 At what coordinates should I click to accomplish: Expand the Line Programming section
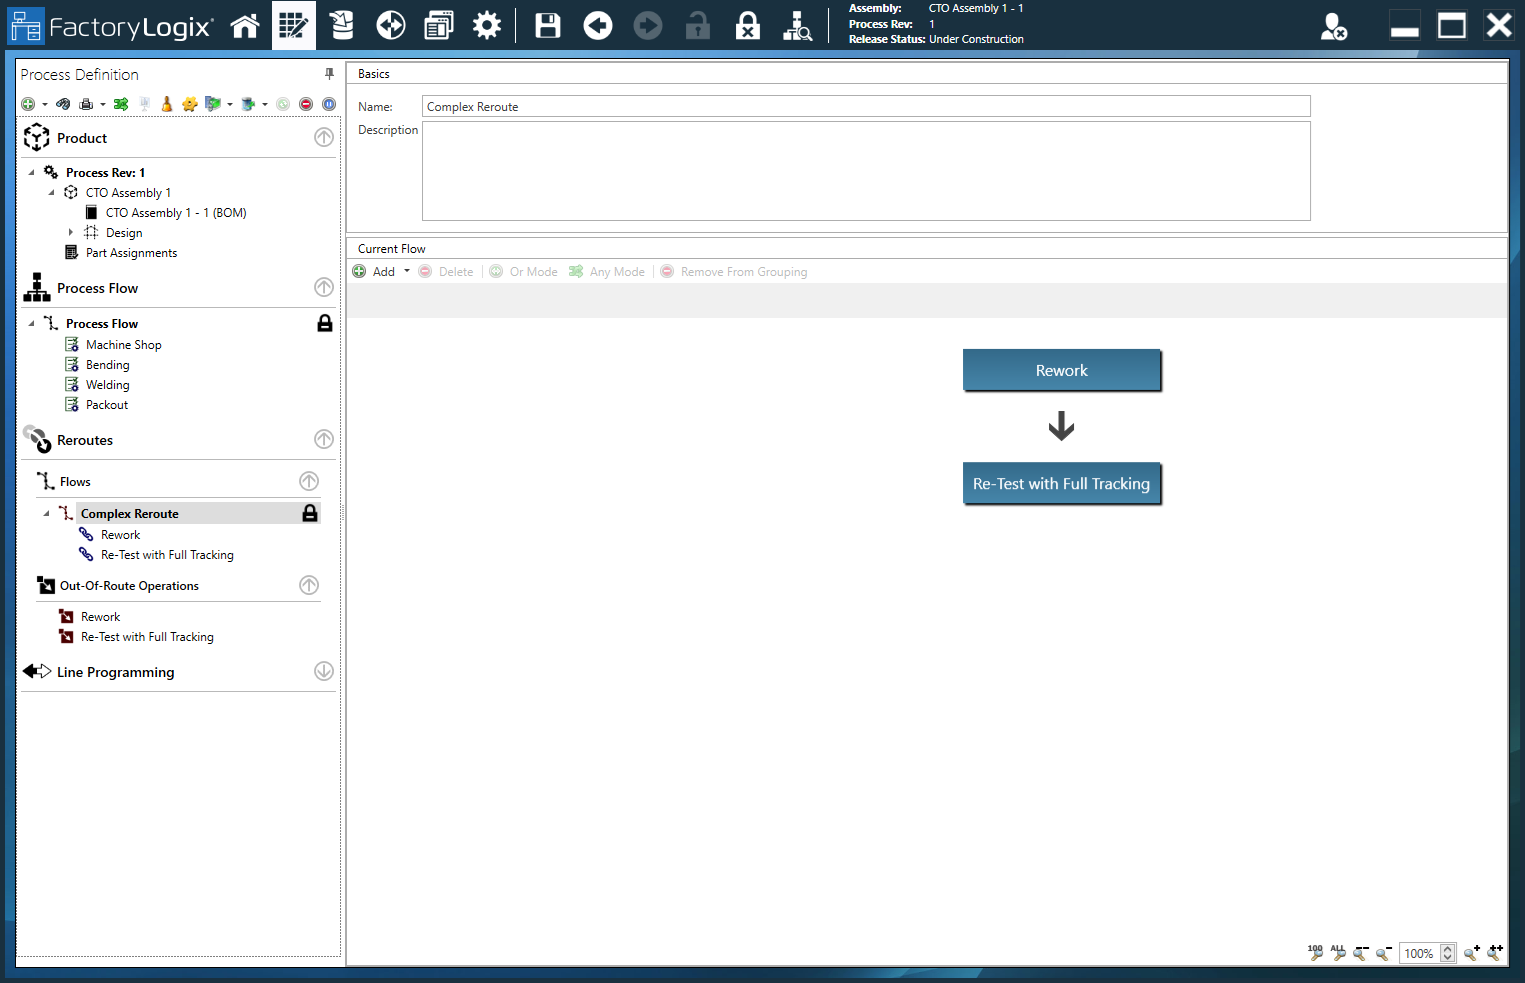point(324,671)
